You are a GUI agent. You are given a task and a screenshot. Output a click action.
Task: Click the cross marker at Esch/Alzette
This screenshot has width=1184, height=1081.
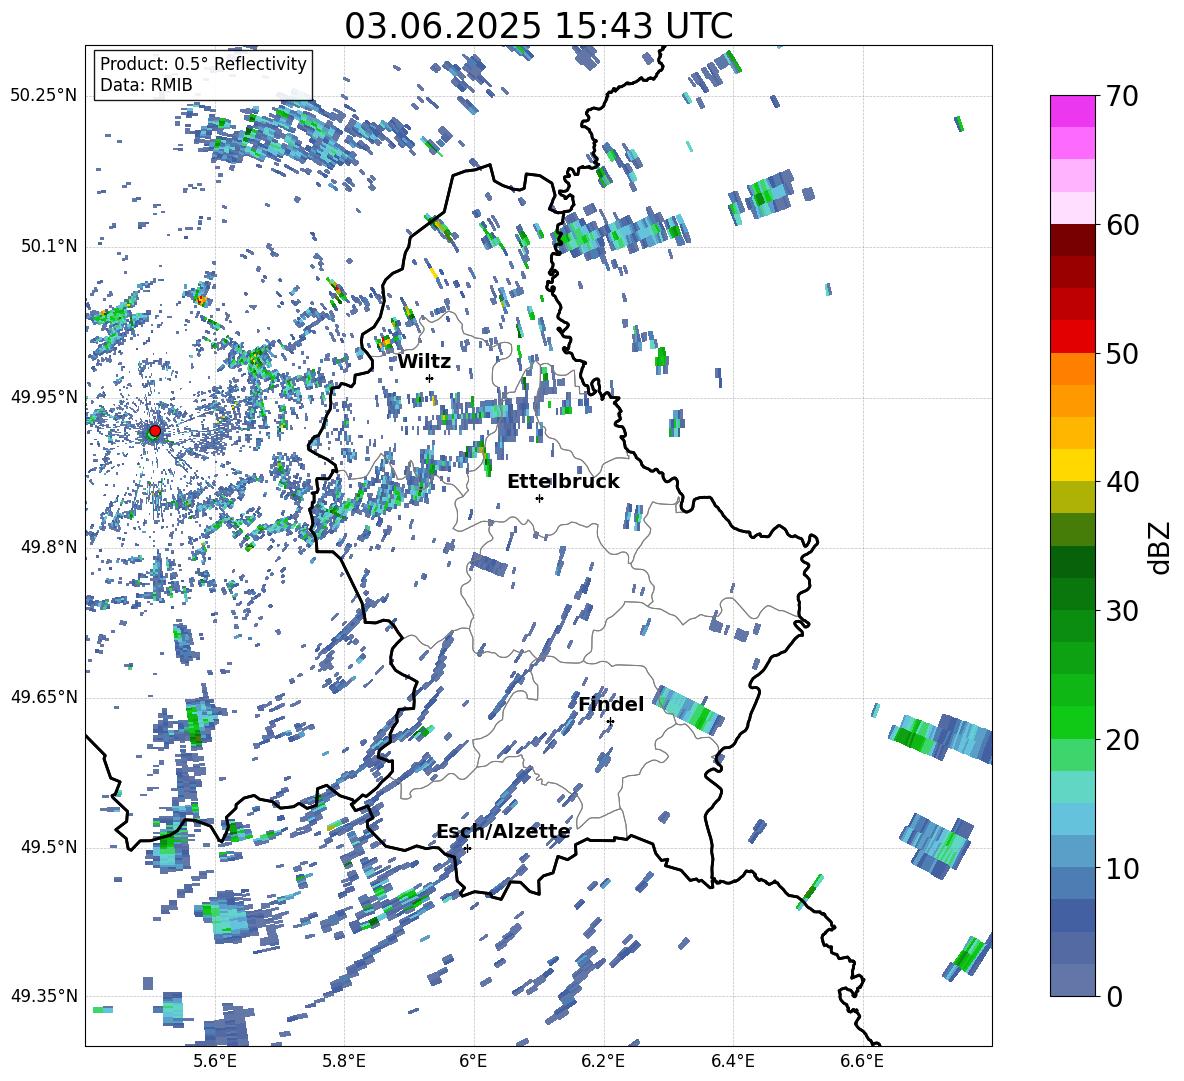467,848
